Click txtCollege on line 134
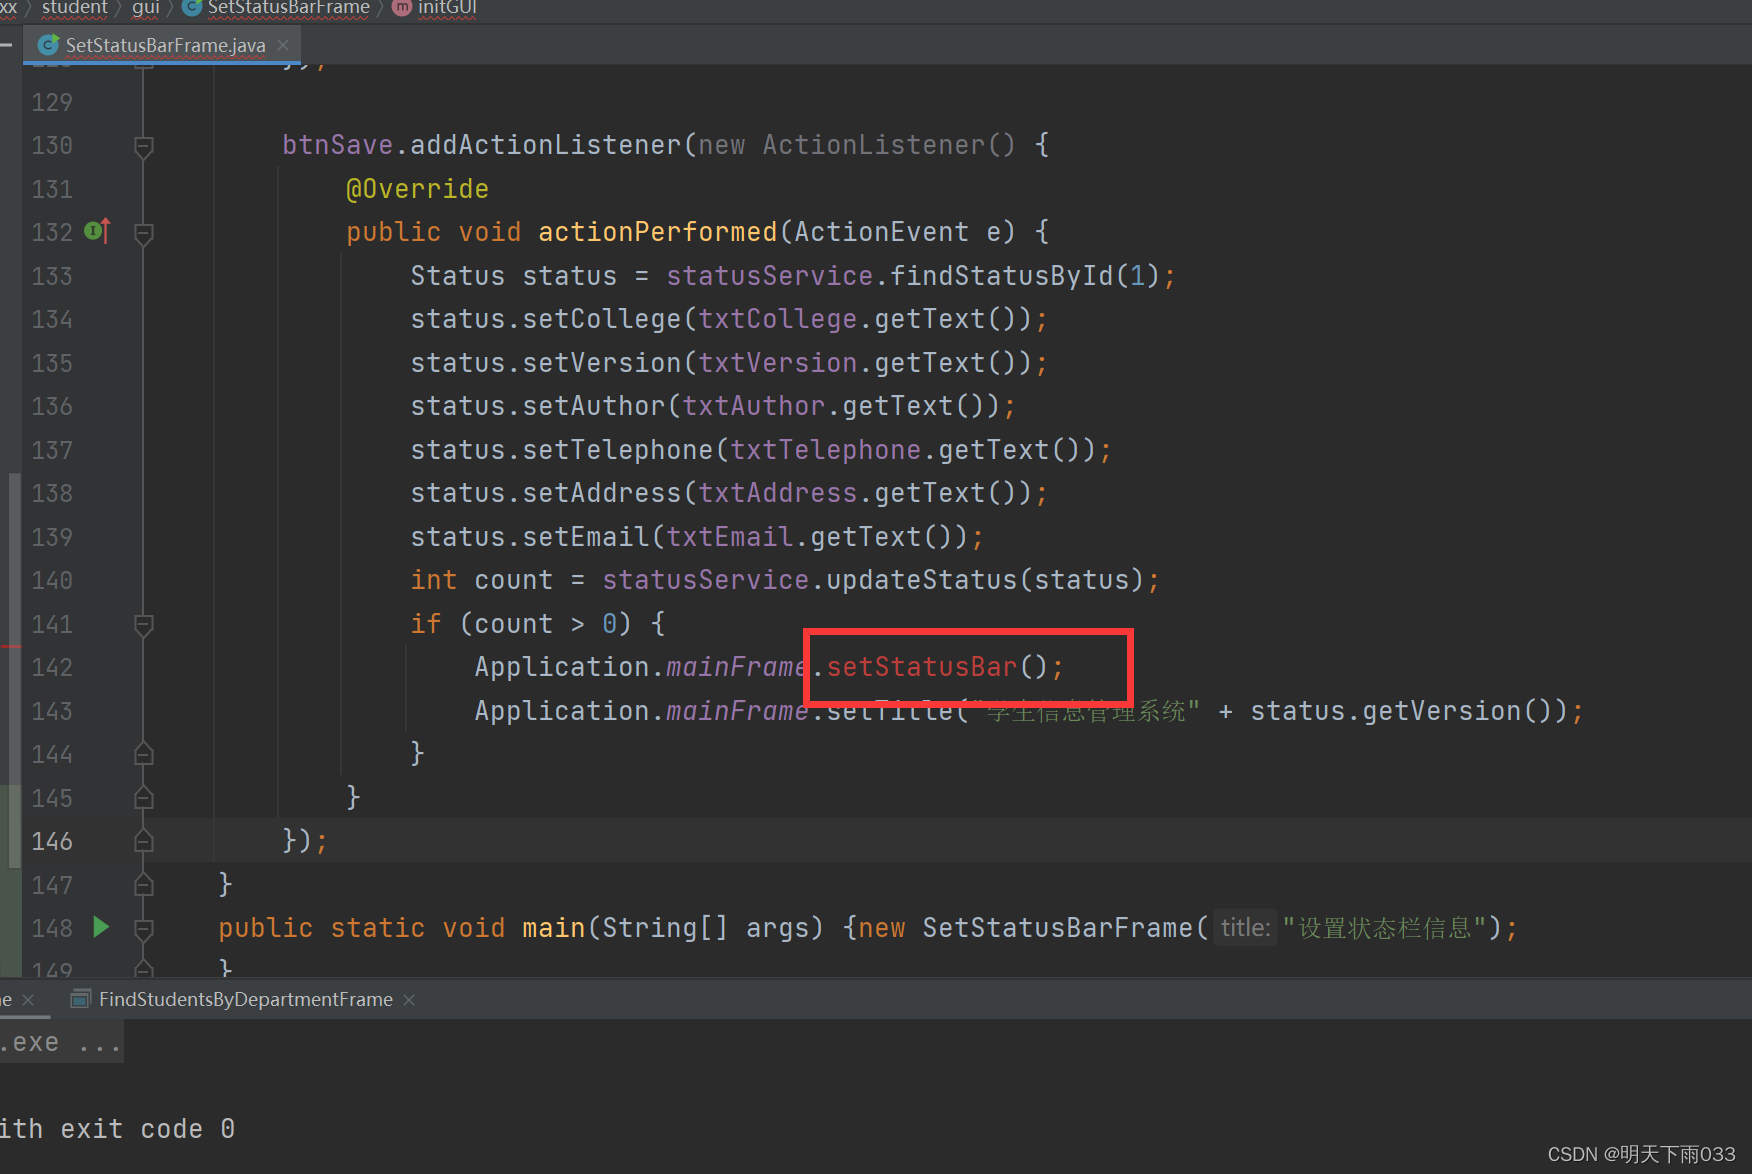The width and height of the screenshot is (1752, 1174). (x=777, y=319)
